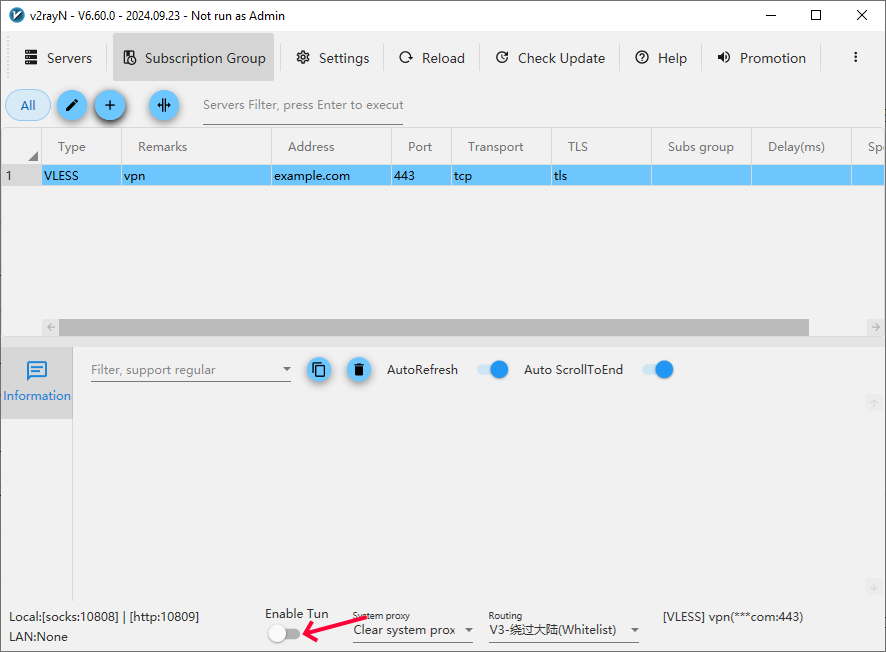Screen dimensions: 886x652
Task: Click the auto column width icon
Action: point(164,105)
